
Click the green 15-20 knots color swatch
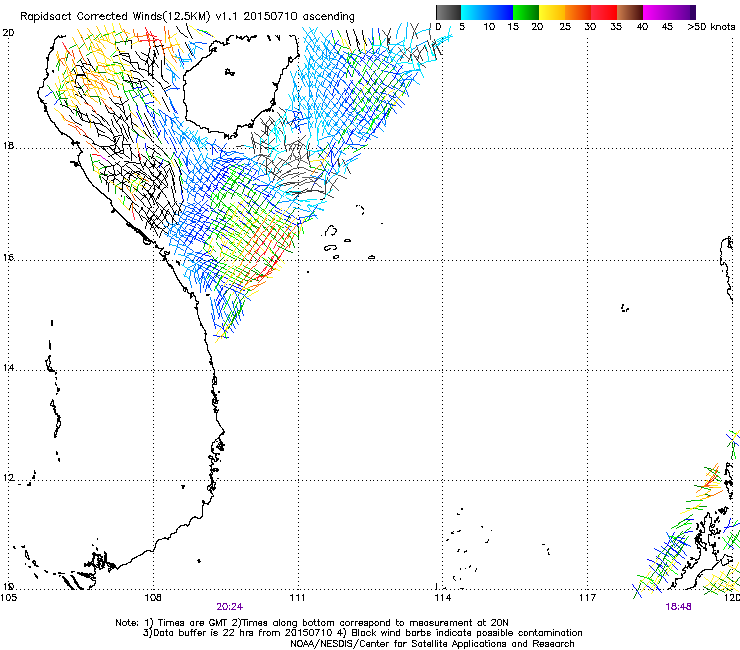[526, 12]
